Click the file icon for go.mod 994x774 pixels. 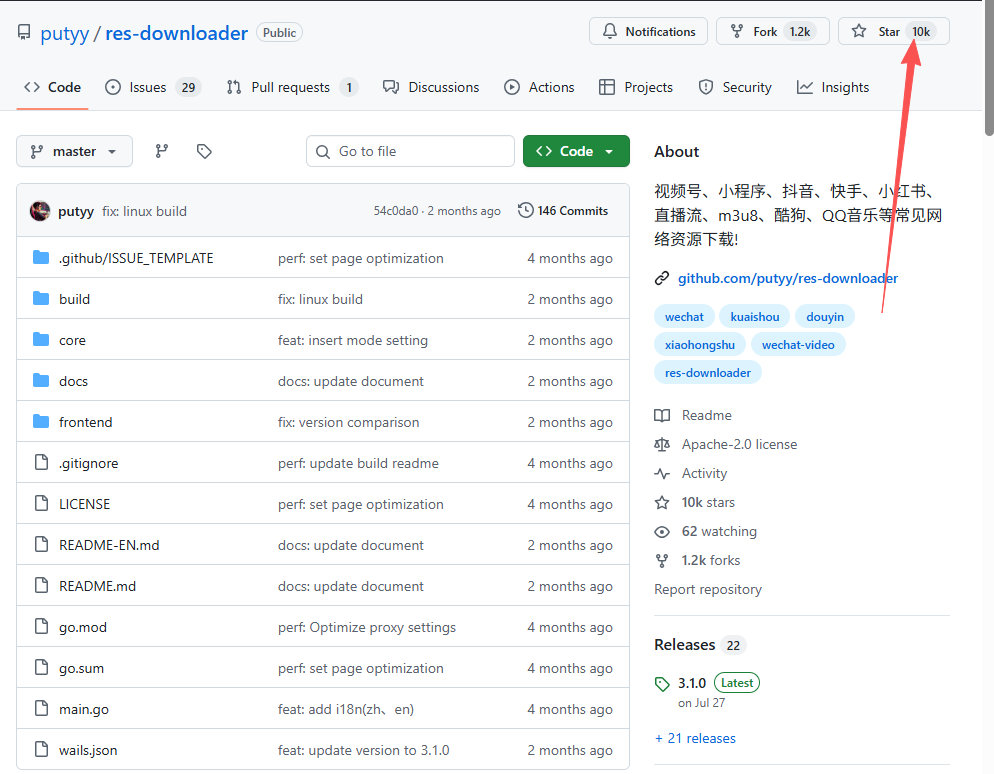[41, 626]
